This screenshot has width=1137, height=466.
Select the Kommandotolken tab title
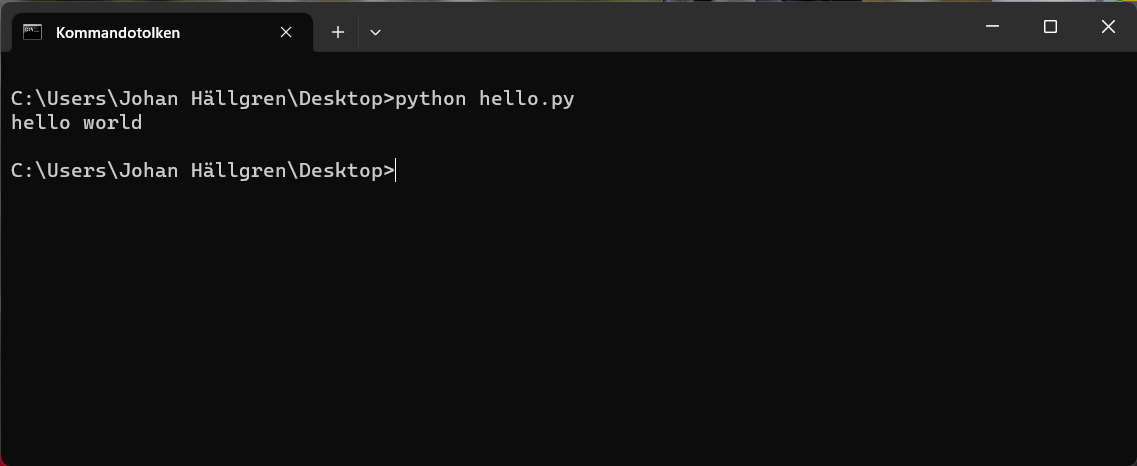tap(118, 32)
